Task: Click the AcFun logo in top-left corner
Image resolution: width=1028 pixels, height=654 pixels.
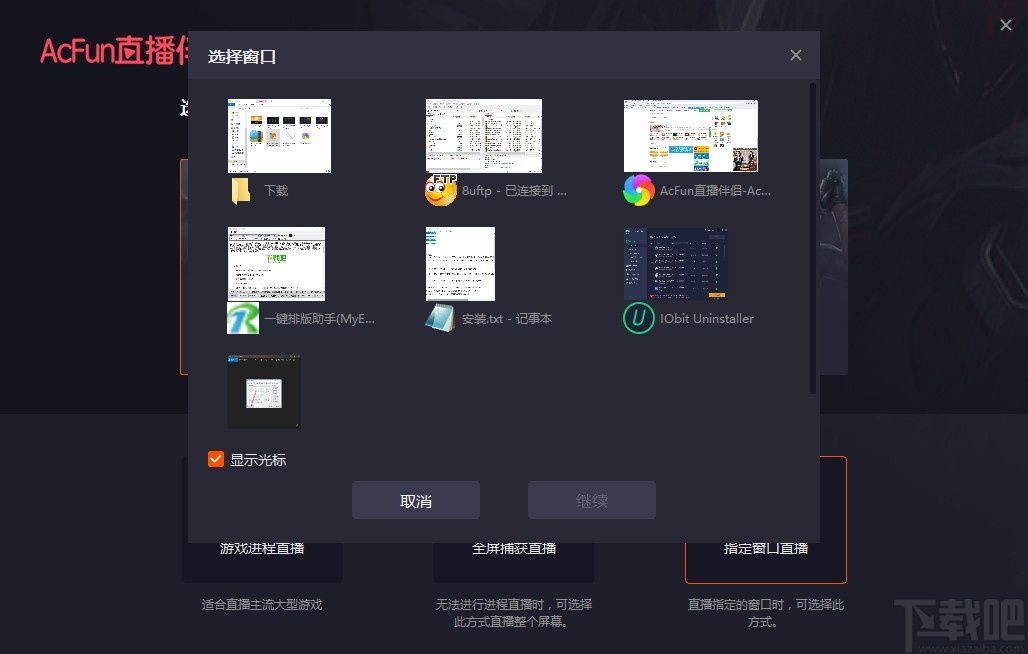Action: 100,50
